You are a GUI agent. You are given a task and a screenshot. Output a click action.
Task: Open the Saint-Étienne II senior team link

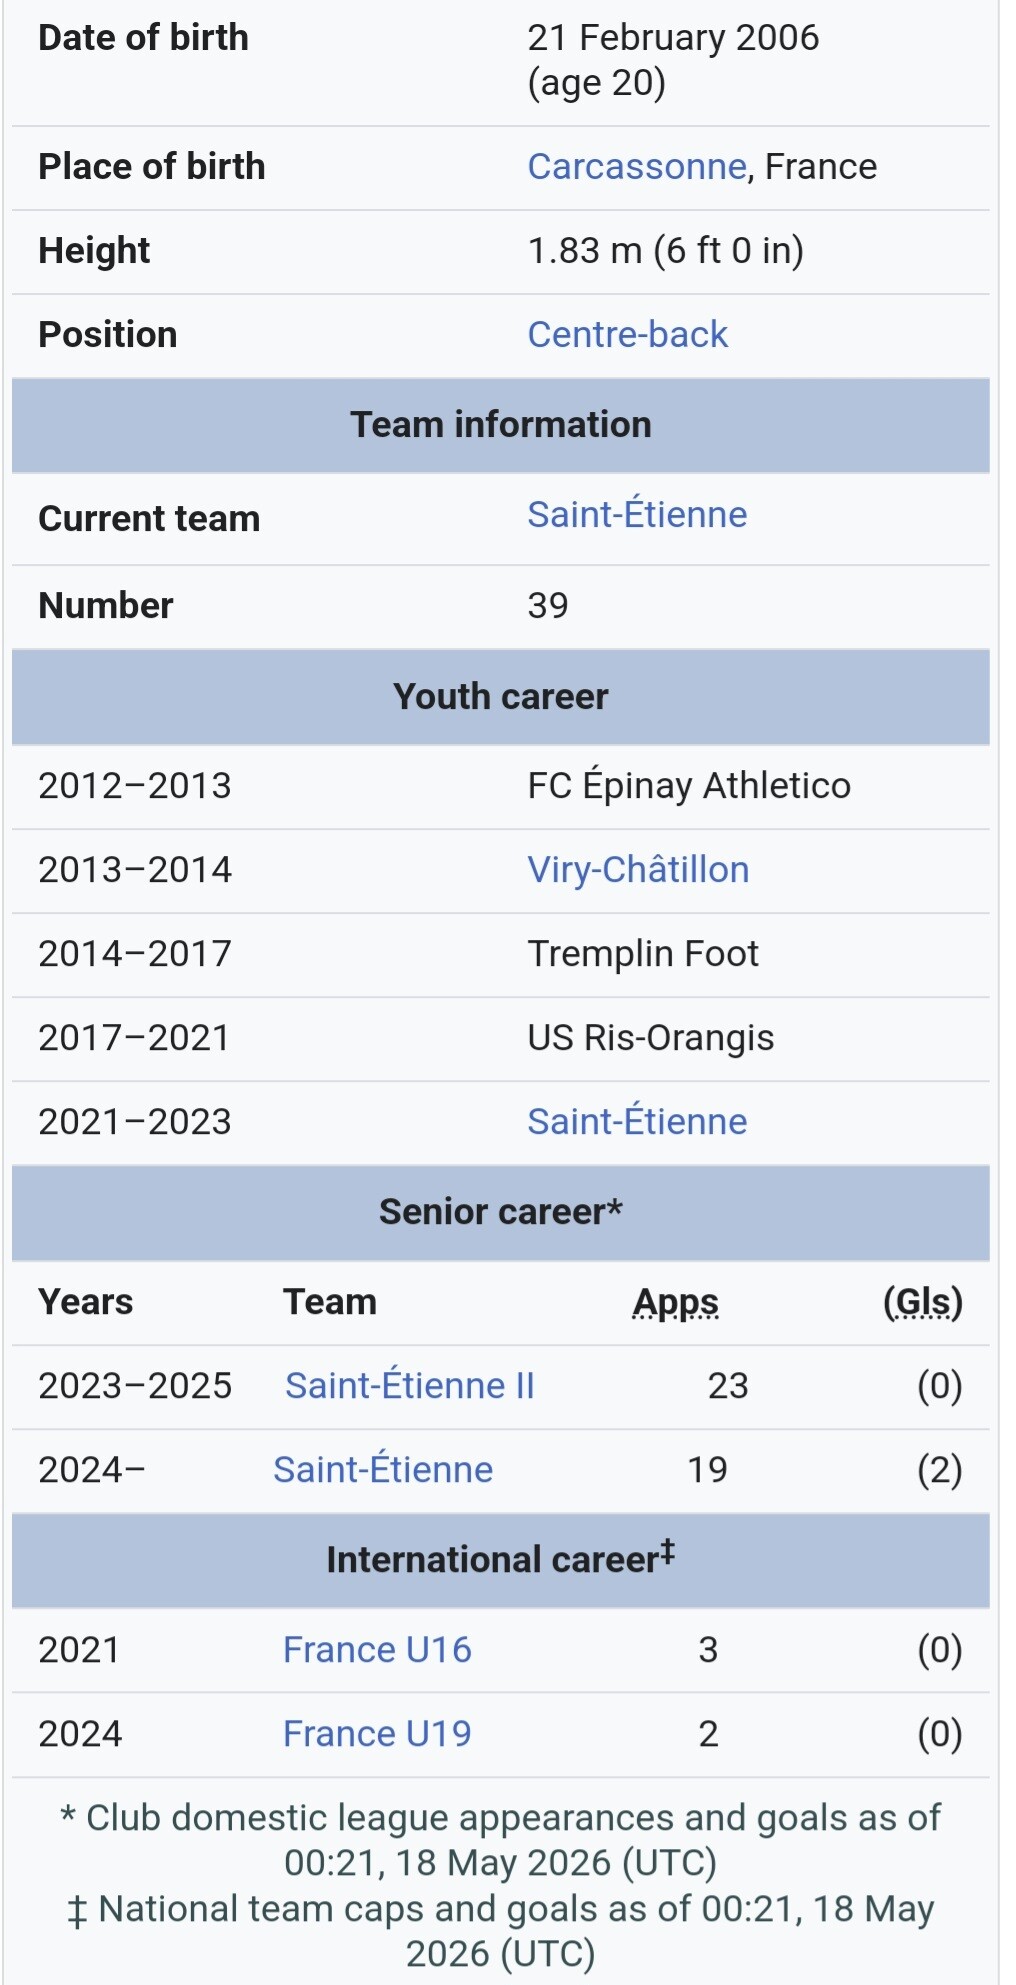click(x=410, y=1385)
